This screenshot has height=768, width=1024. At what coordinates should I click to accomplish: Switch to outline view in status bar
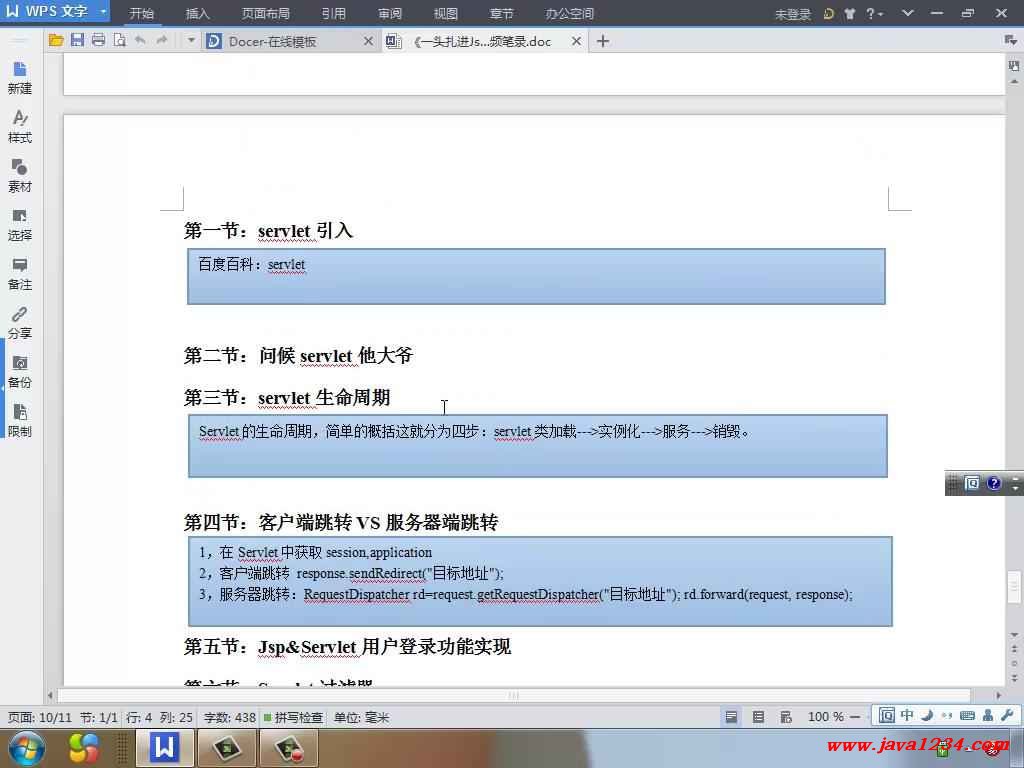758,717
